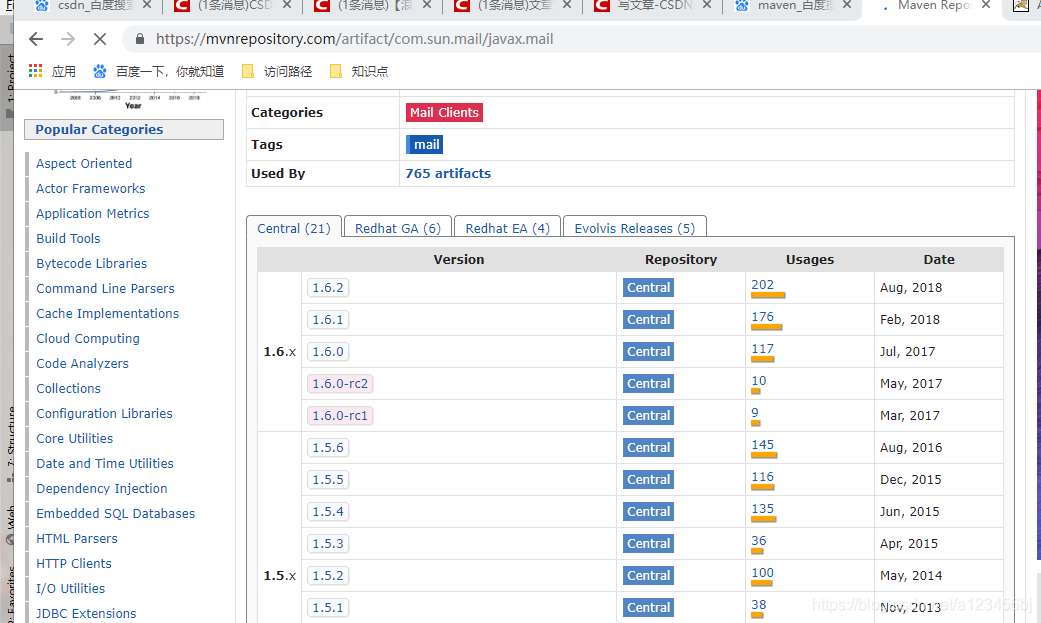Open the 访问路径 bookmarks folder
The height and width of the screenshot is (623, 1041).
(x=277, y=71)
